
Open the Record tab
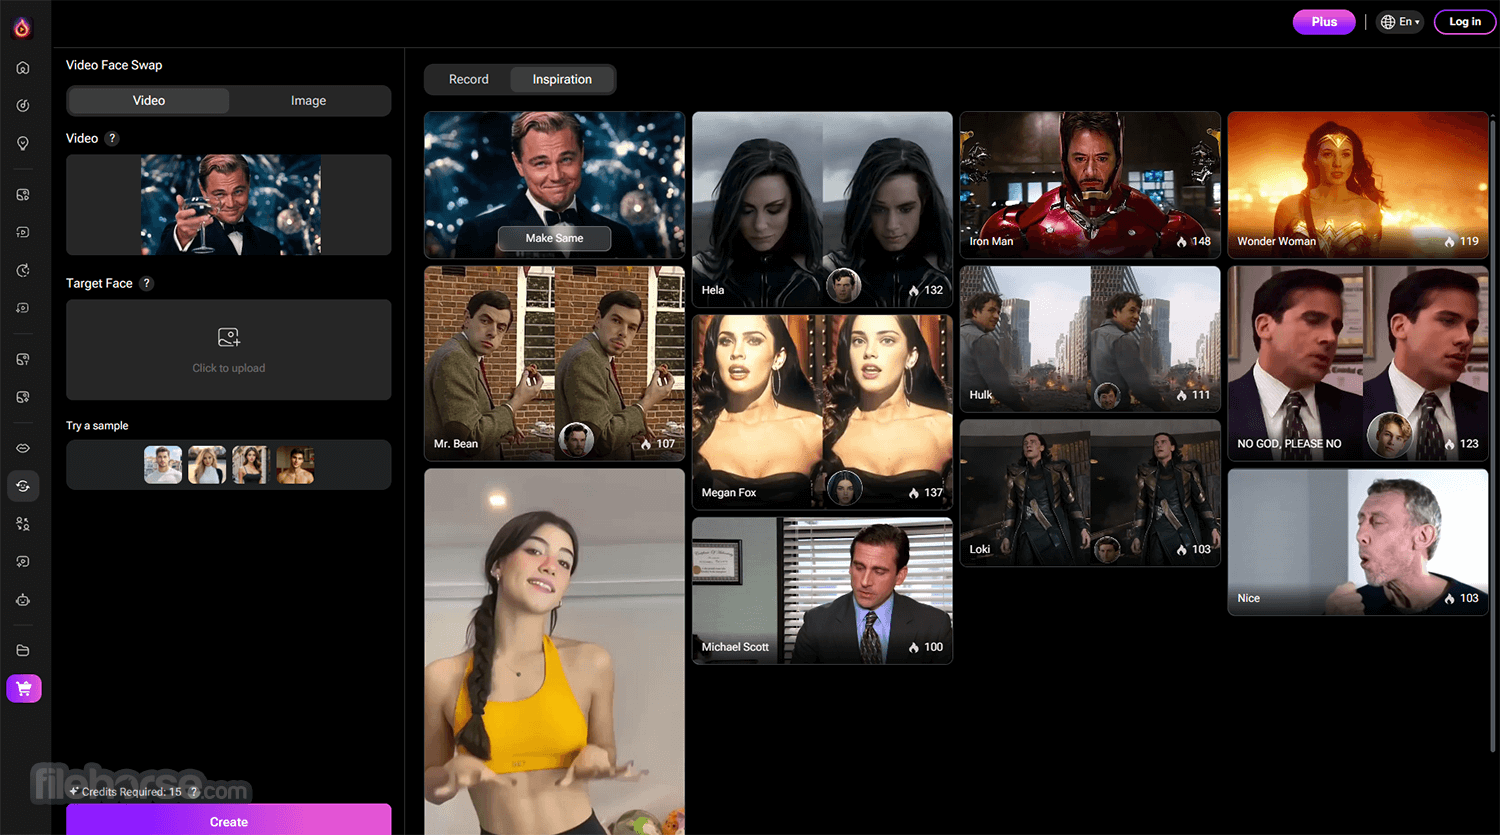click(x=468, y=80)
